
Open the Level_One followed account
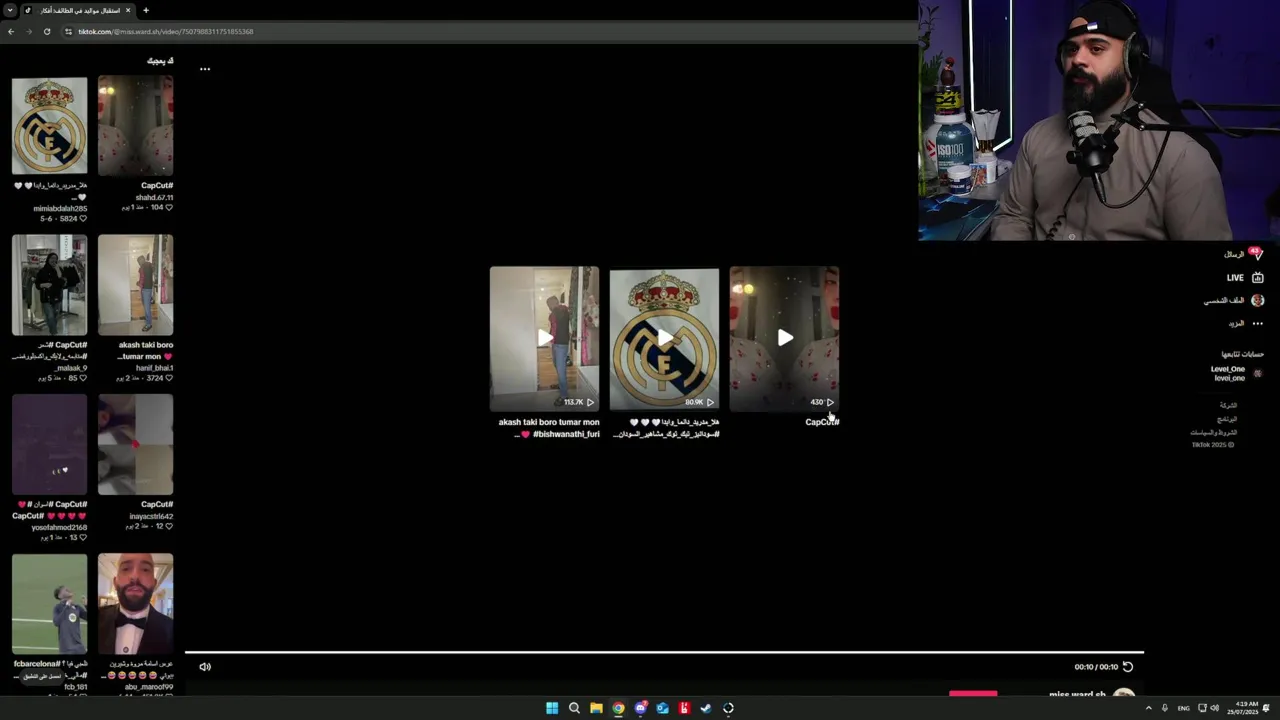[x=1228, y=373]
